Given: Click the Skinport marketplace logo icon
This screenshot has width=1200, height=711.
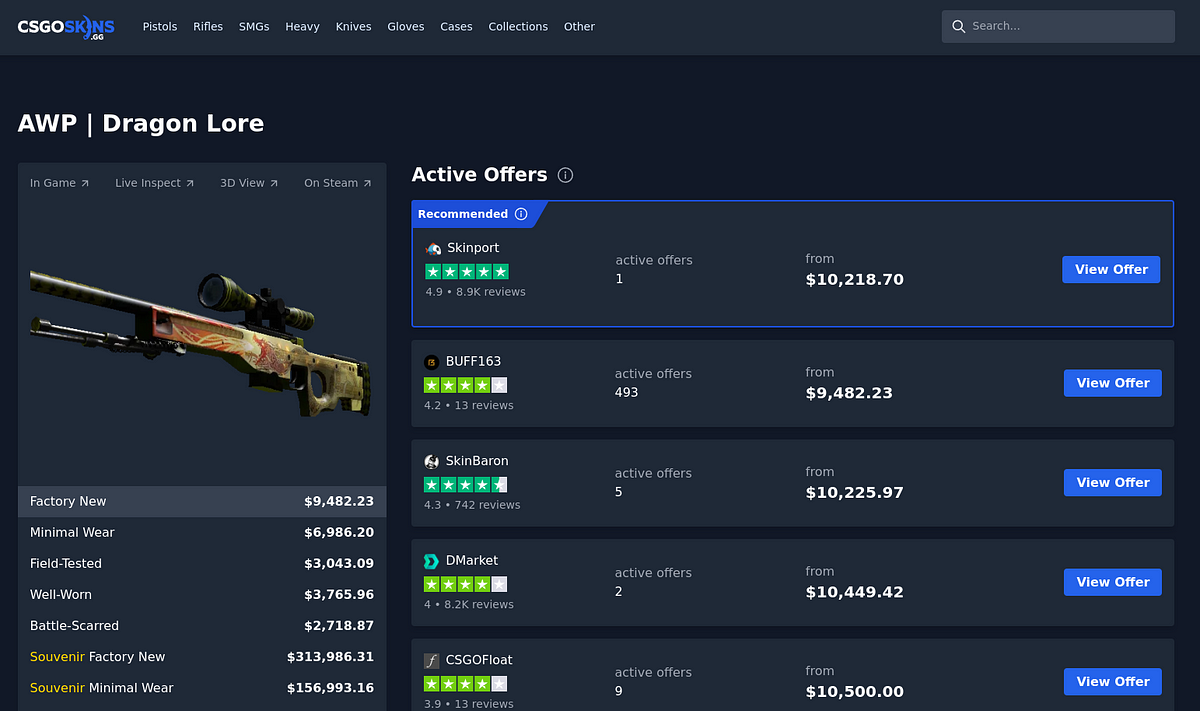Looking at the screenshot, I should tap(433, 248).
